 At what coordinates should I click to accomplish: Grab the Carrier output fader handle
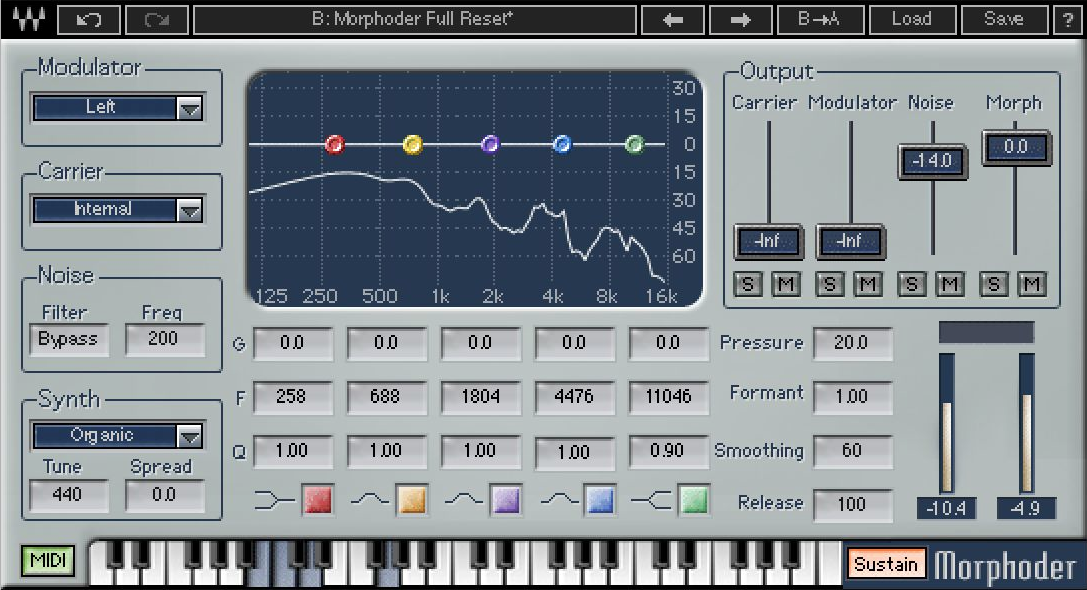tap(767, 241)
